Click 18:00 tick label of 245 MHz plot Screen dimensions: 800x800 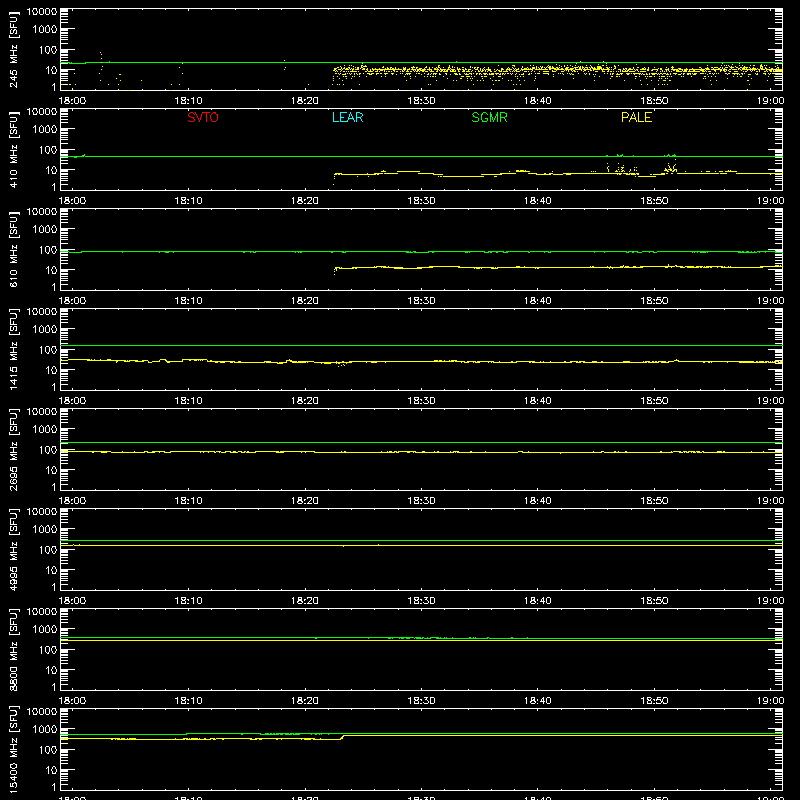pos(72,101)
